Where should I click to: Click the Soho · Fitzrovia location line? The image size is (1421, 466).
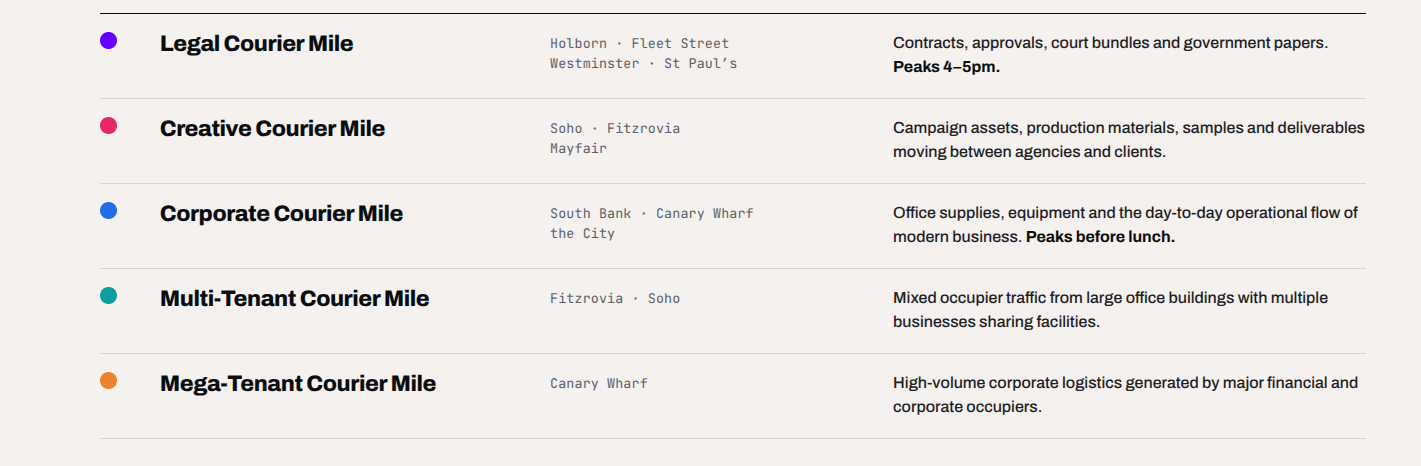pyautogui.click(x=615, y=128)
